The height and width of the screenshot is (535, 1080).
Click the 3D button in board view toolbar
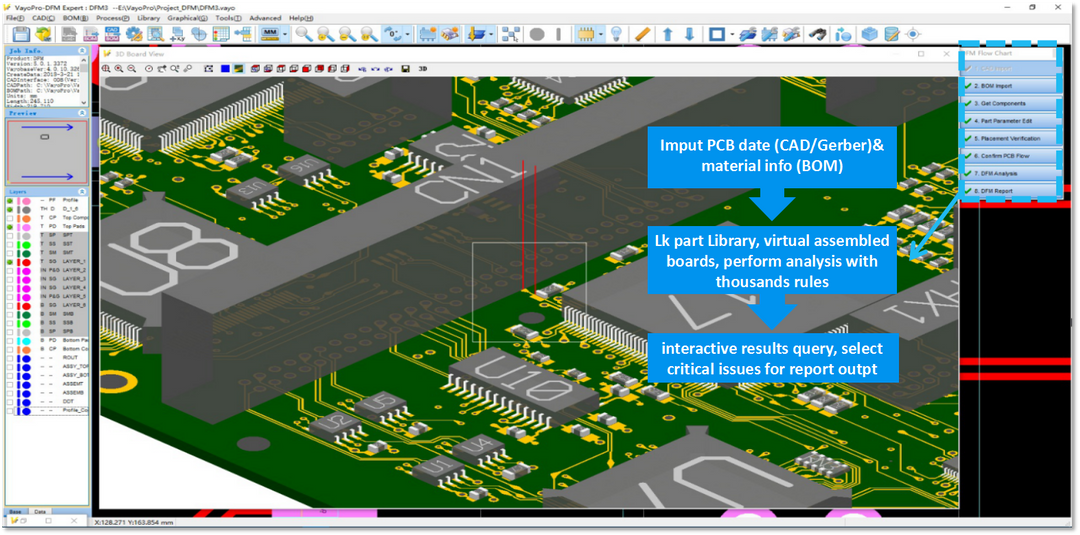(x=423, y=69)
